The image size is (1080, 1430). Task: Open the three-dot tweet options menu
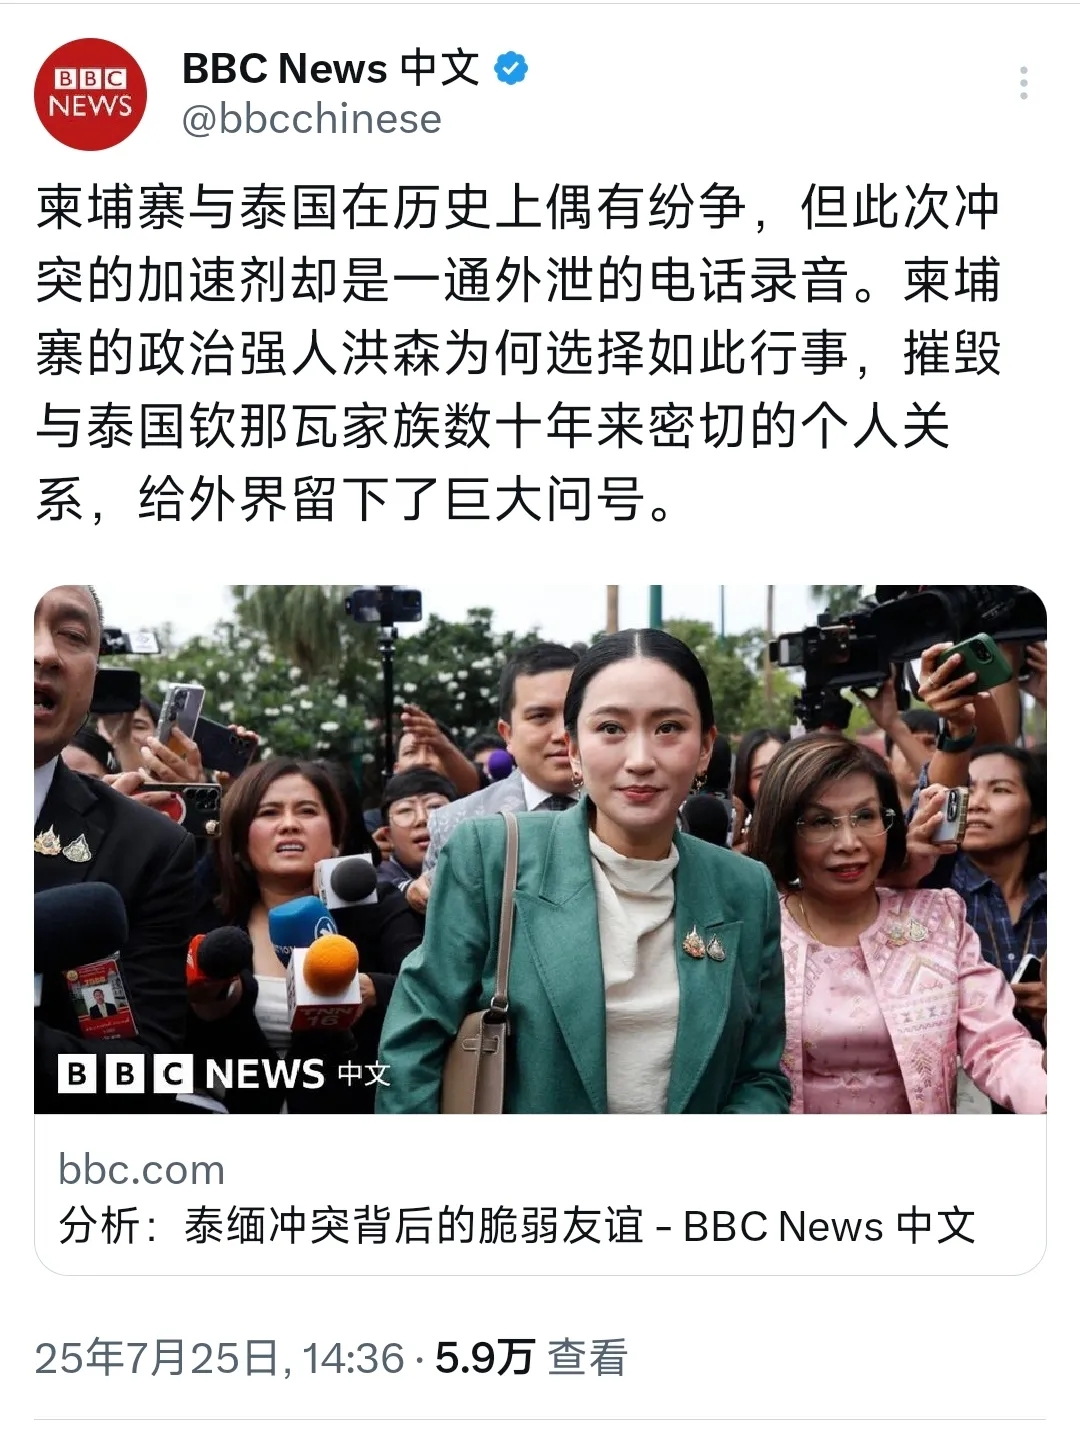tap(1023, 83)
